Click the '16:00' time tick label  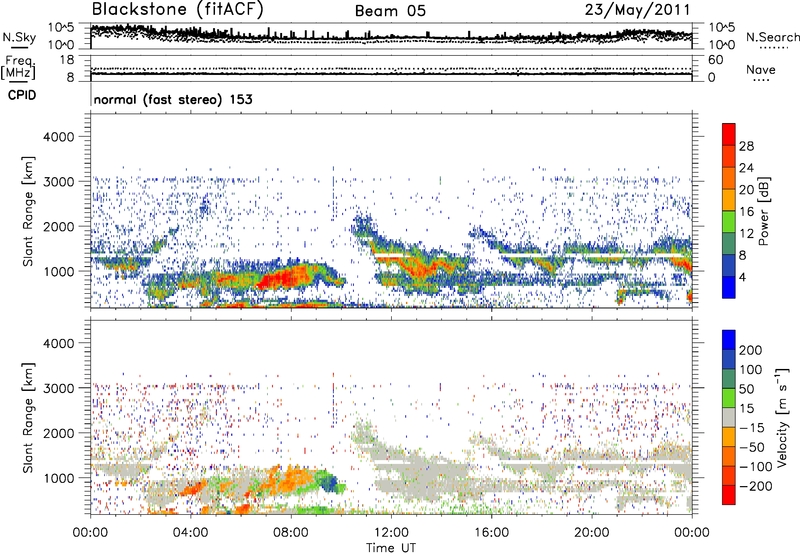[x=491, y=533]
